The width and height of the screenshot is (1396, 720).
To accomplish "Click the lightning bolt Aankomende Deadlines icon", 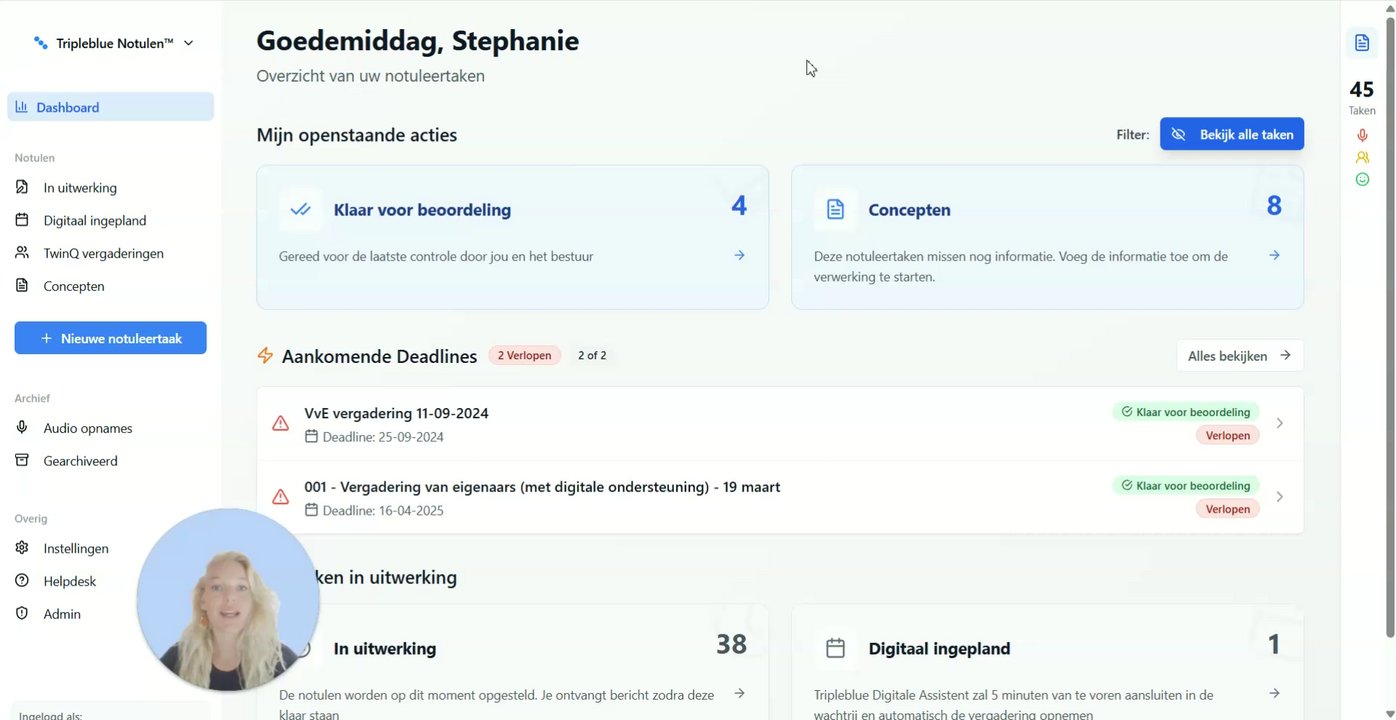I will (265, 356).
